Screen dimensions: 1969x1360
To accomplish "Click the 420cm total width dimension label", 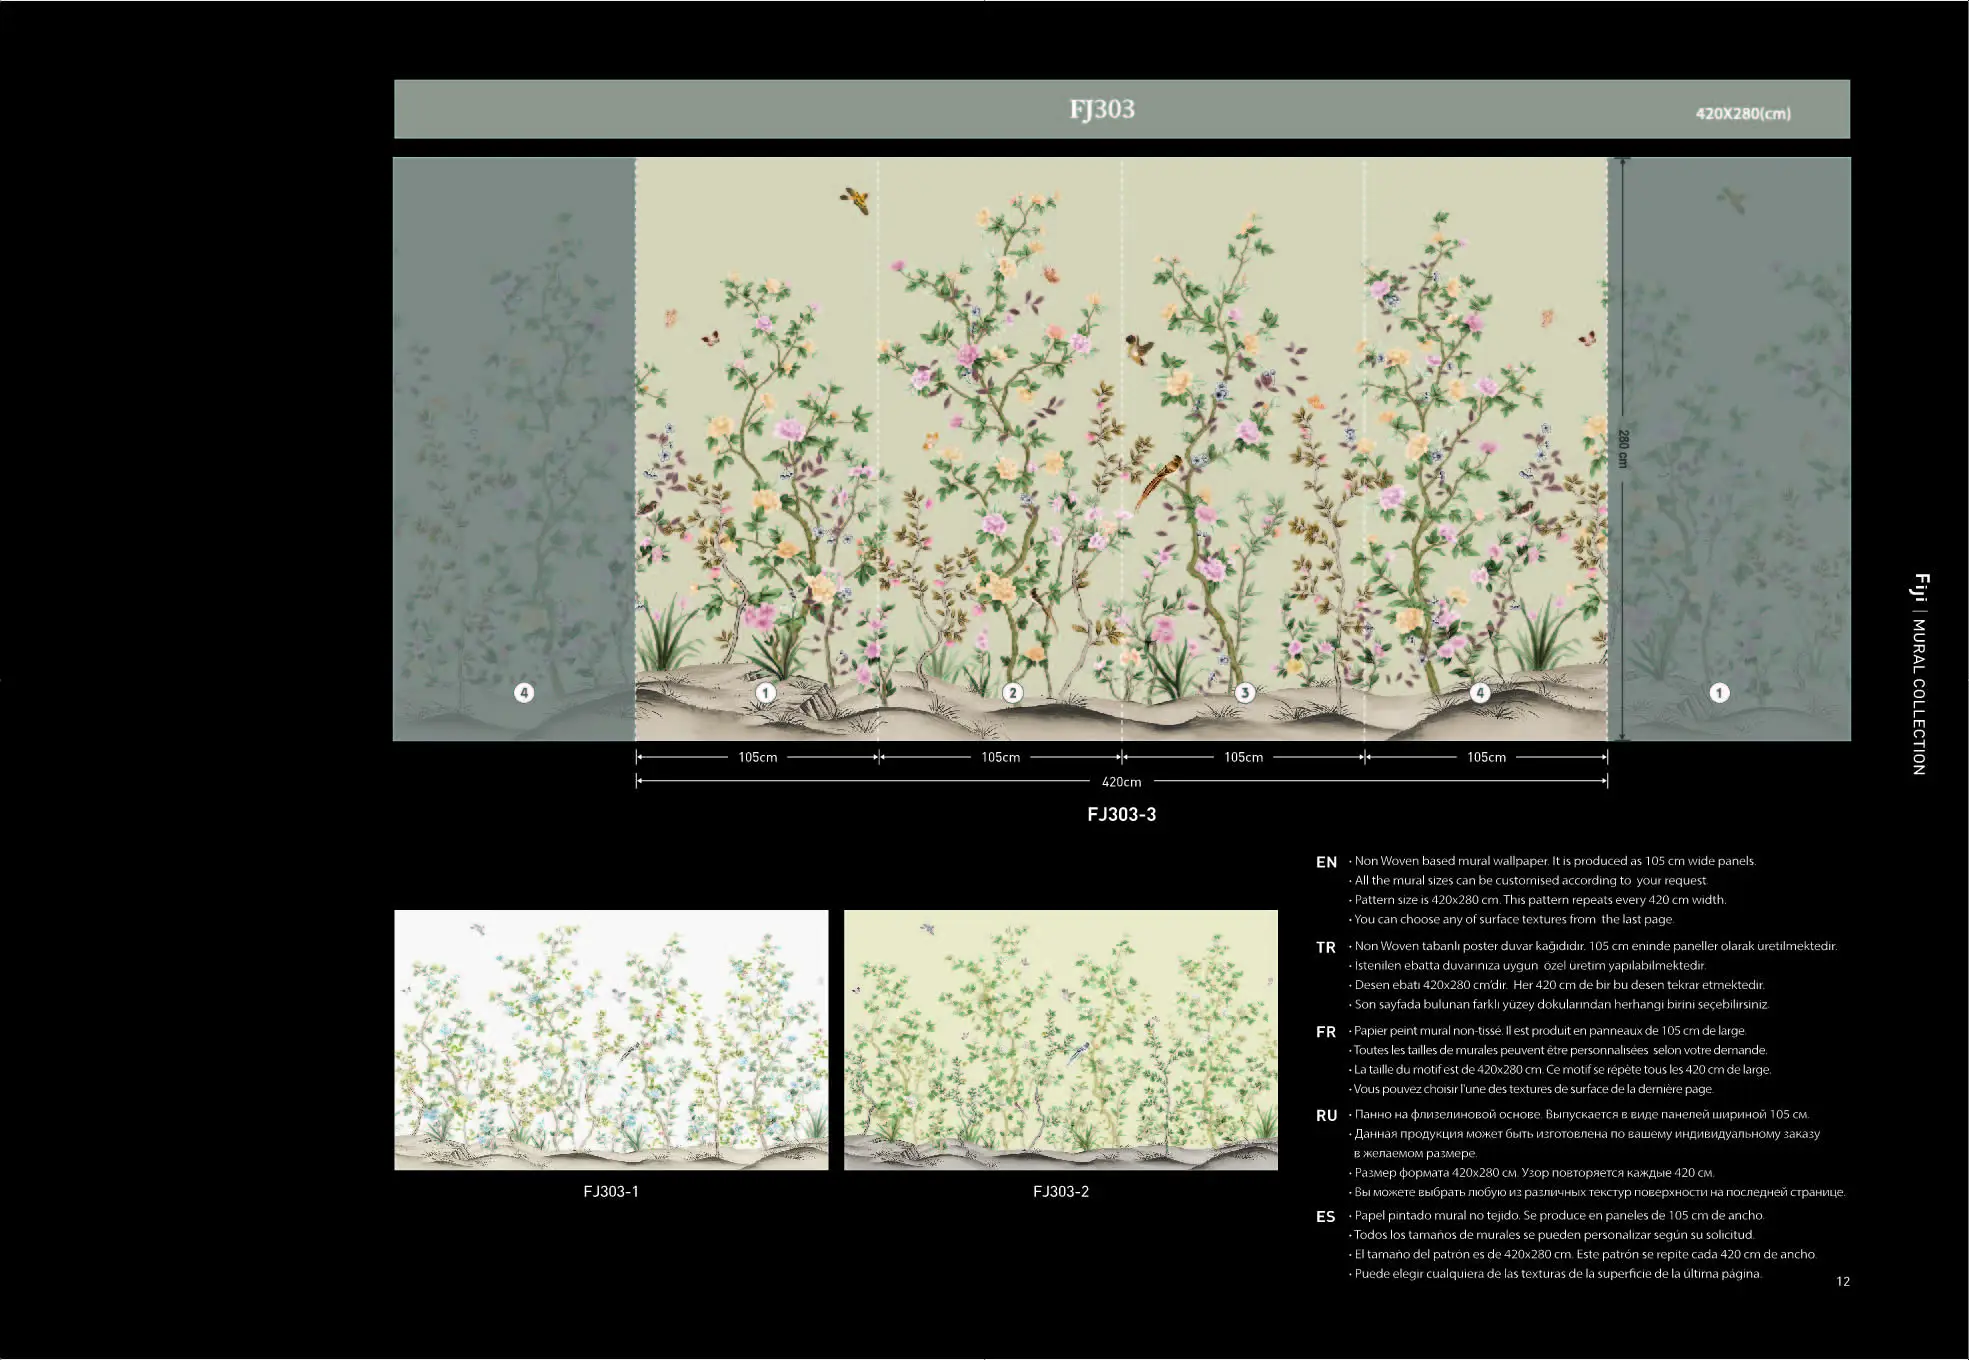I will tap(1121, 782).
